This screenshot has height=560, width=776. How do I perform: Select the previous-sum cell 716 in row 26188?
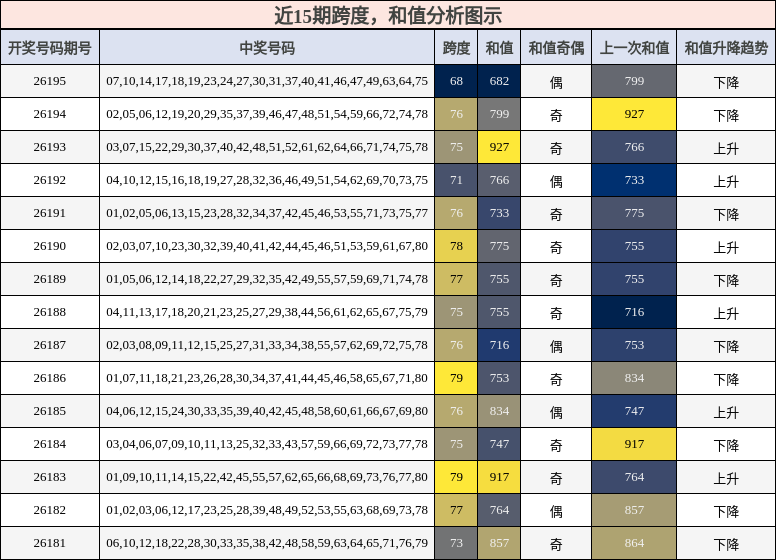tap(634, 312)
